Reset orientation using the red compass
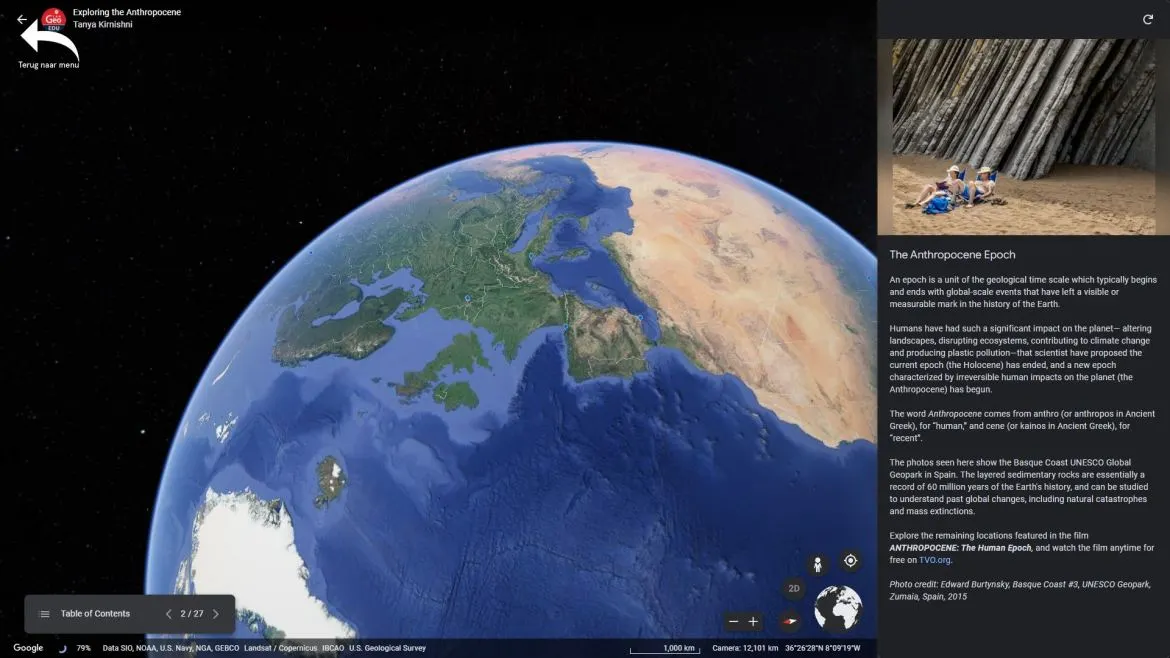1170x658 pixels. click(x=789, y=621)
